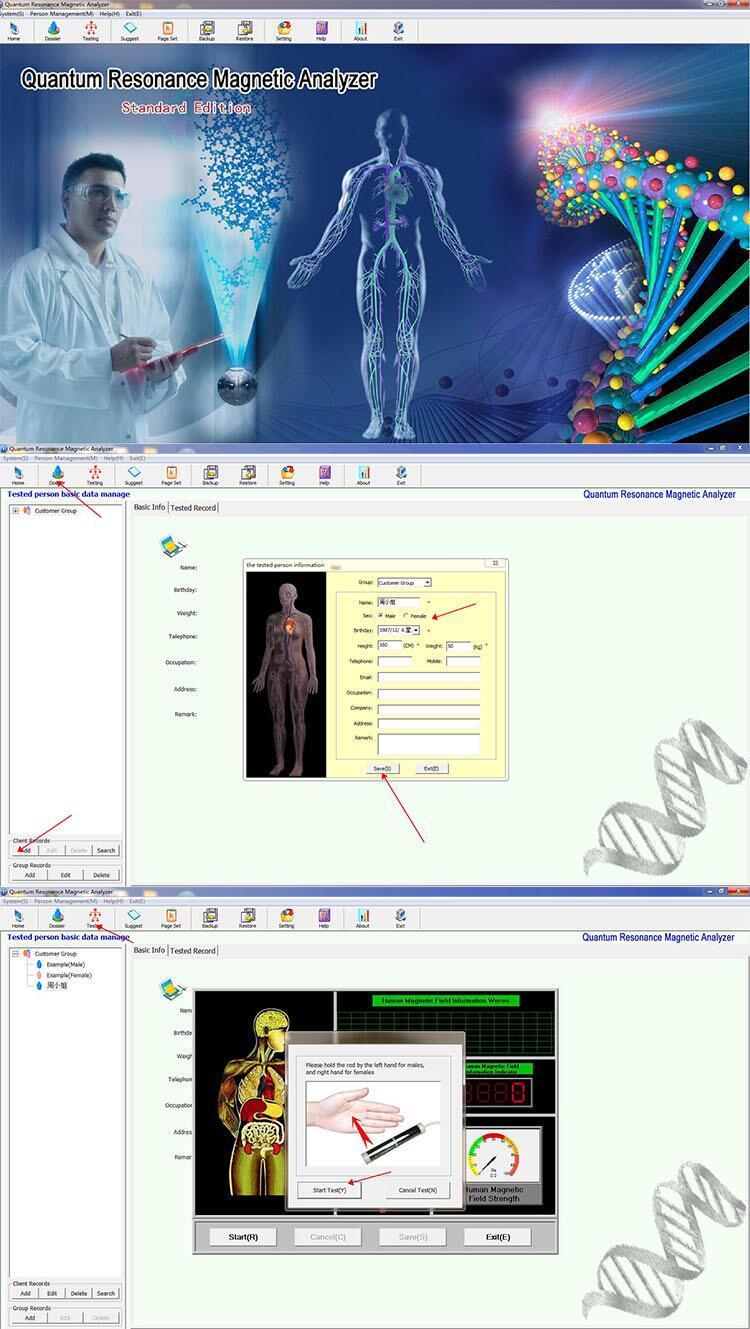This screenshot has height=1329, width=750.
Task: Click Group Records Delete in middle window
Action: 101,875
